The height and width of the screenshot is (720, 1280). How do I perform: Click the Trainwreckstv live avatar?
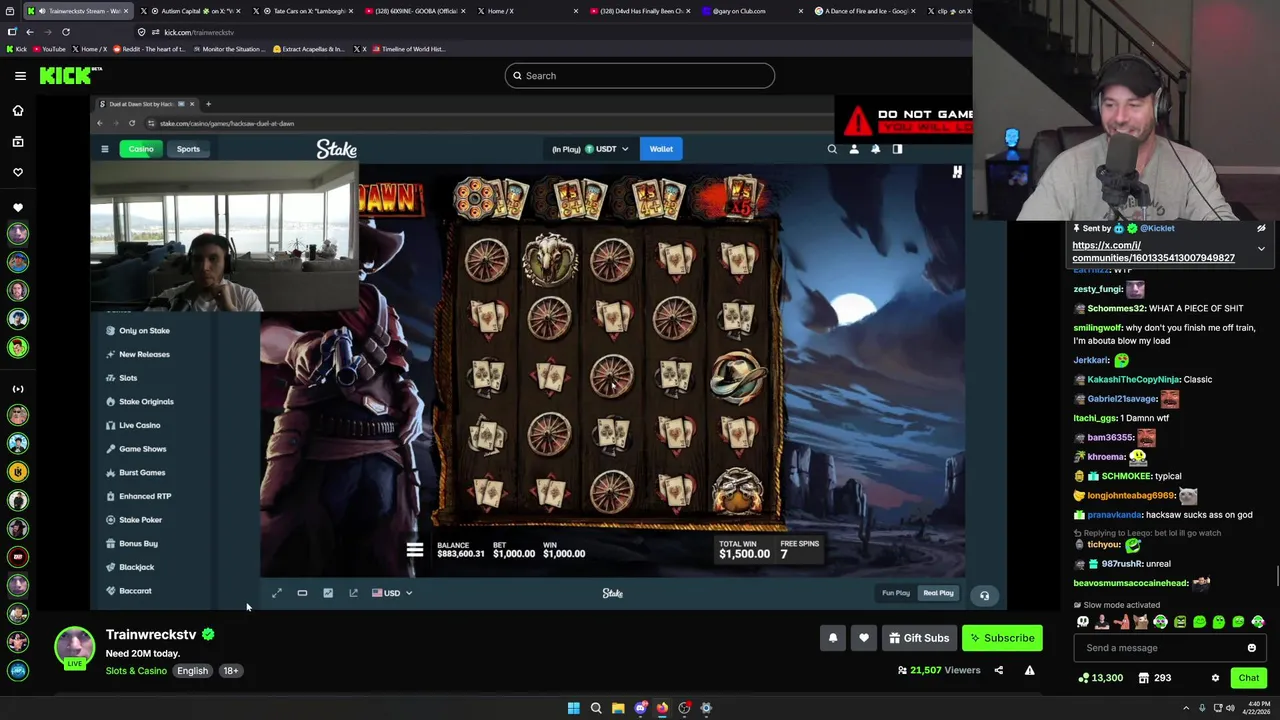point(74,646)
